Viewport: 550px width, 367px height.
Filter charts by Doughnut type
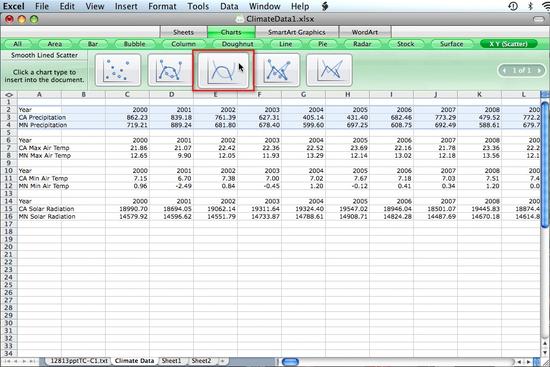pos(237,44)
